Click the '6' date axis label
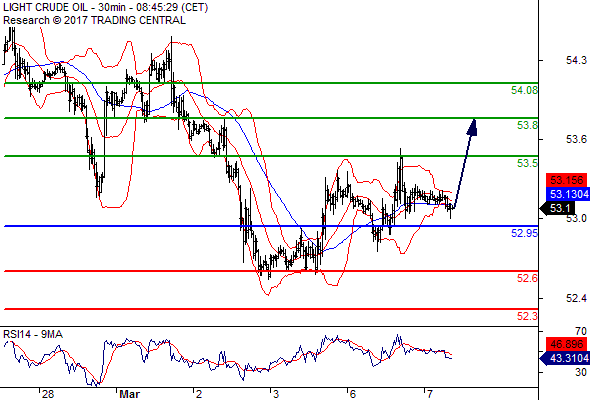The width and height of the screenshot is (590, 400). point(353,394)
